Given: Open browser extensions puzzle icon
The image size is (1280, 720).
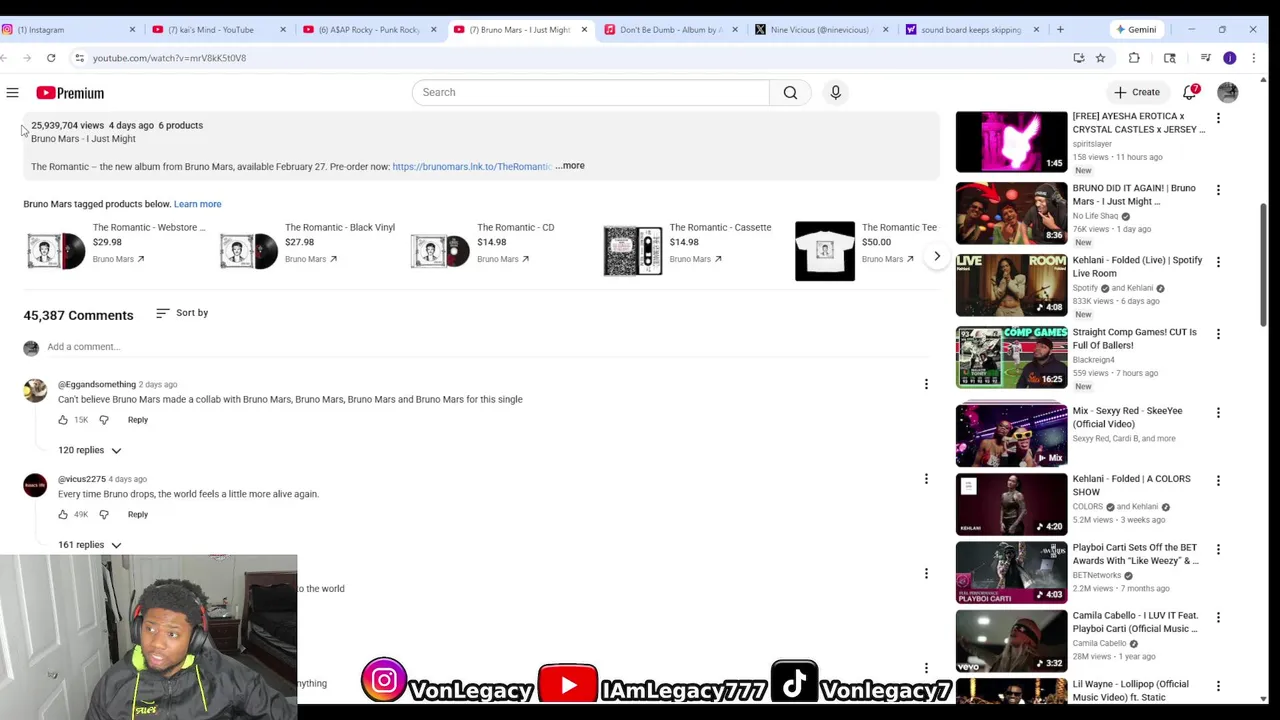Looking at the screenshot, I should [1134, 58].
